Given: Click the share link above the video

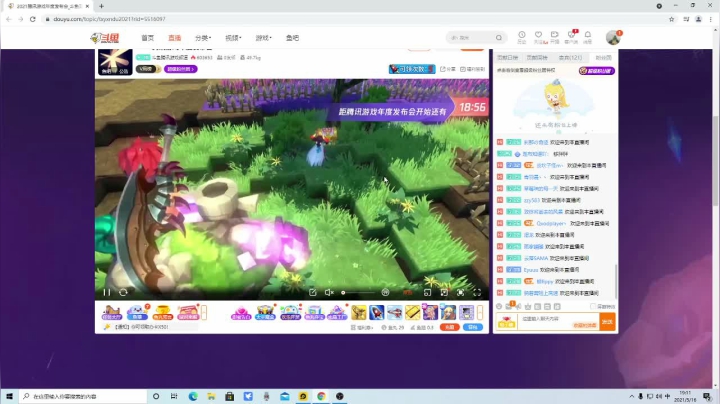Looking at the screenshot, I should 448,69.
